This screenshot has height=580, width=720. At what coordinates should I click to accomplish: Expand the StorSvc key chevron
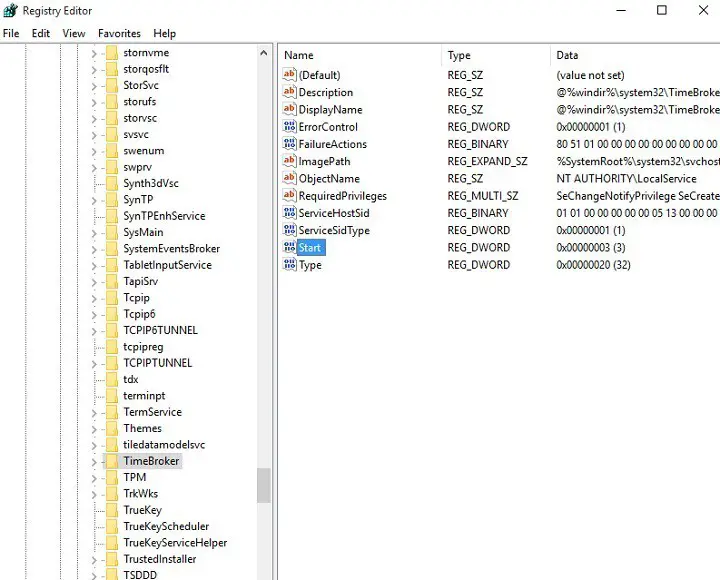pyautogui.click(x=94, y=86)
